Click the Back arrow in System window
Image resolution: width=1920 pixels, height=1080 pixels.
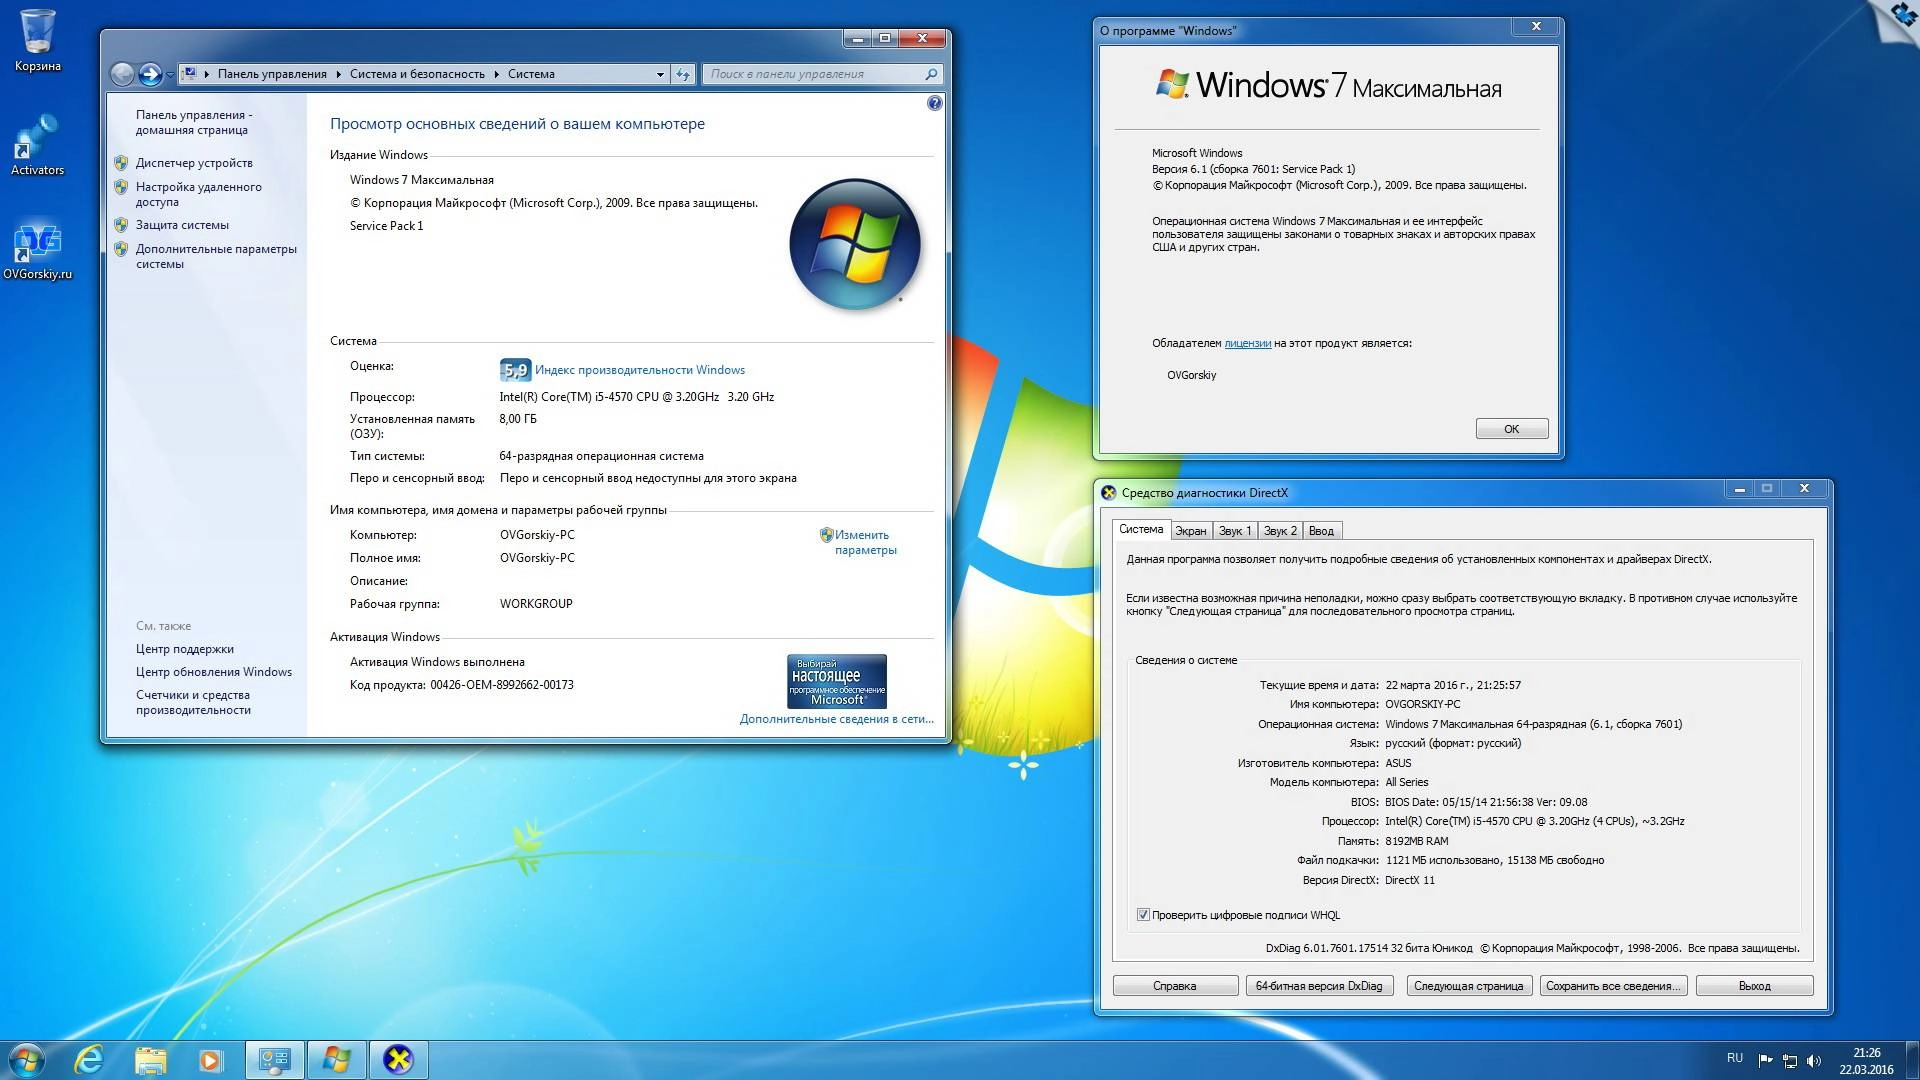[x=122, y=74]
